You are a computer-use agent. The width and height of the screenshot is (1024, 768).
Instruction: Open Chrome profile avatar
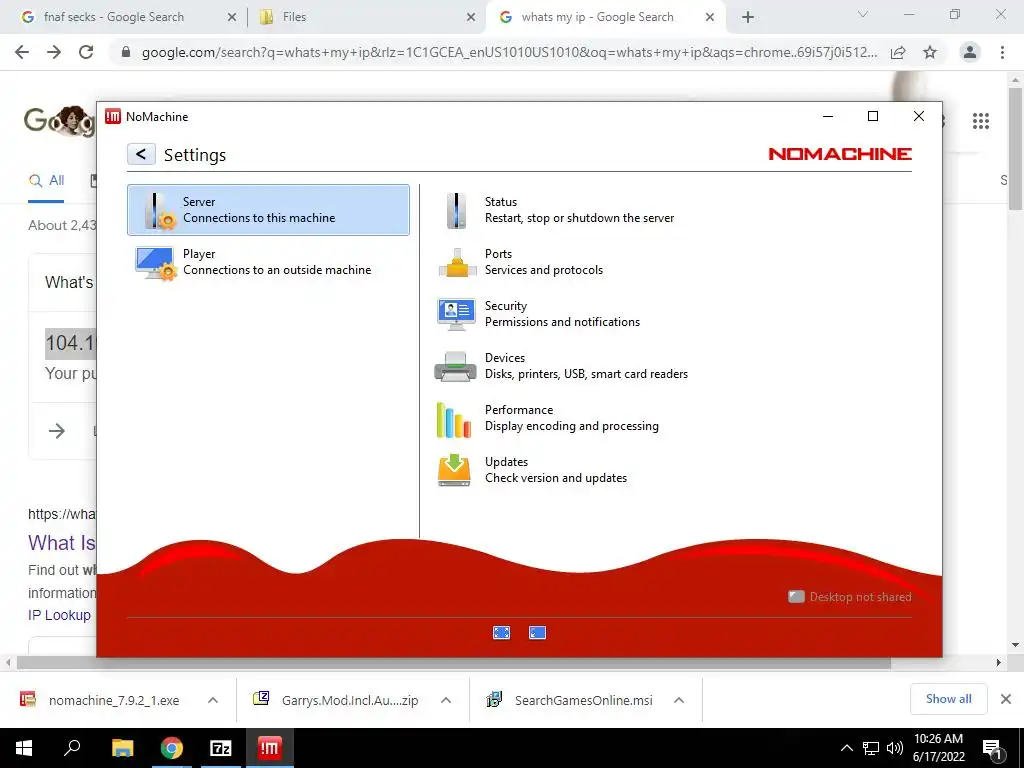(970, 52)
